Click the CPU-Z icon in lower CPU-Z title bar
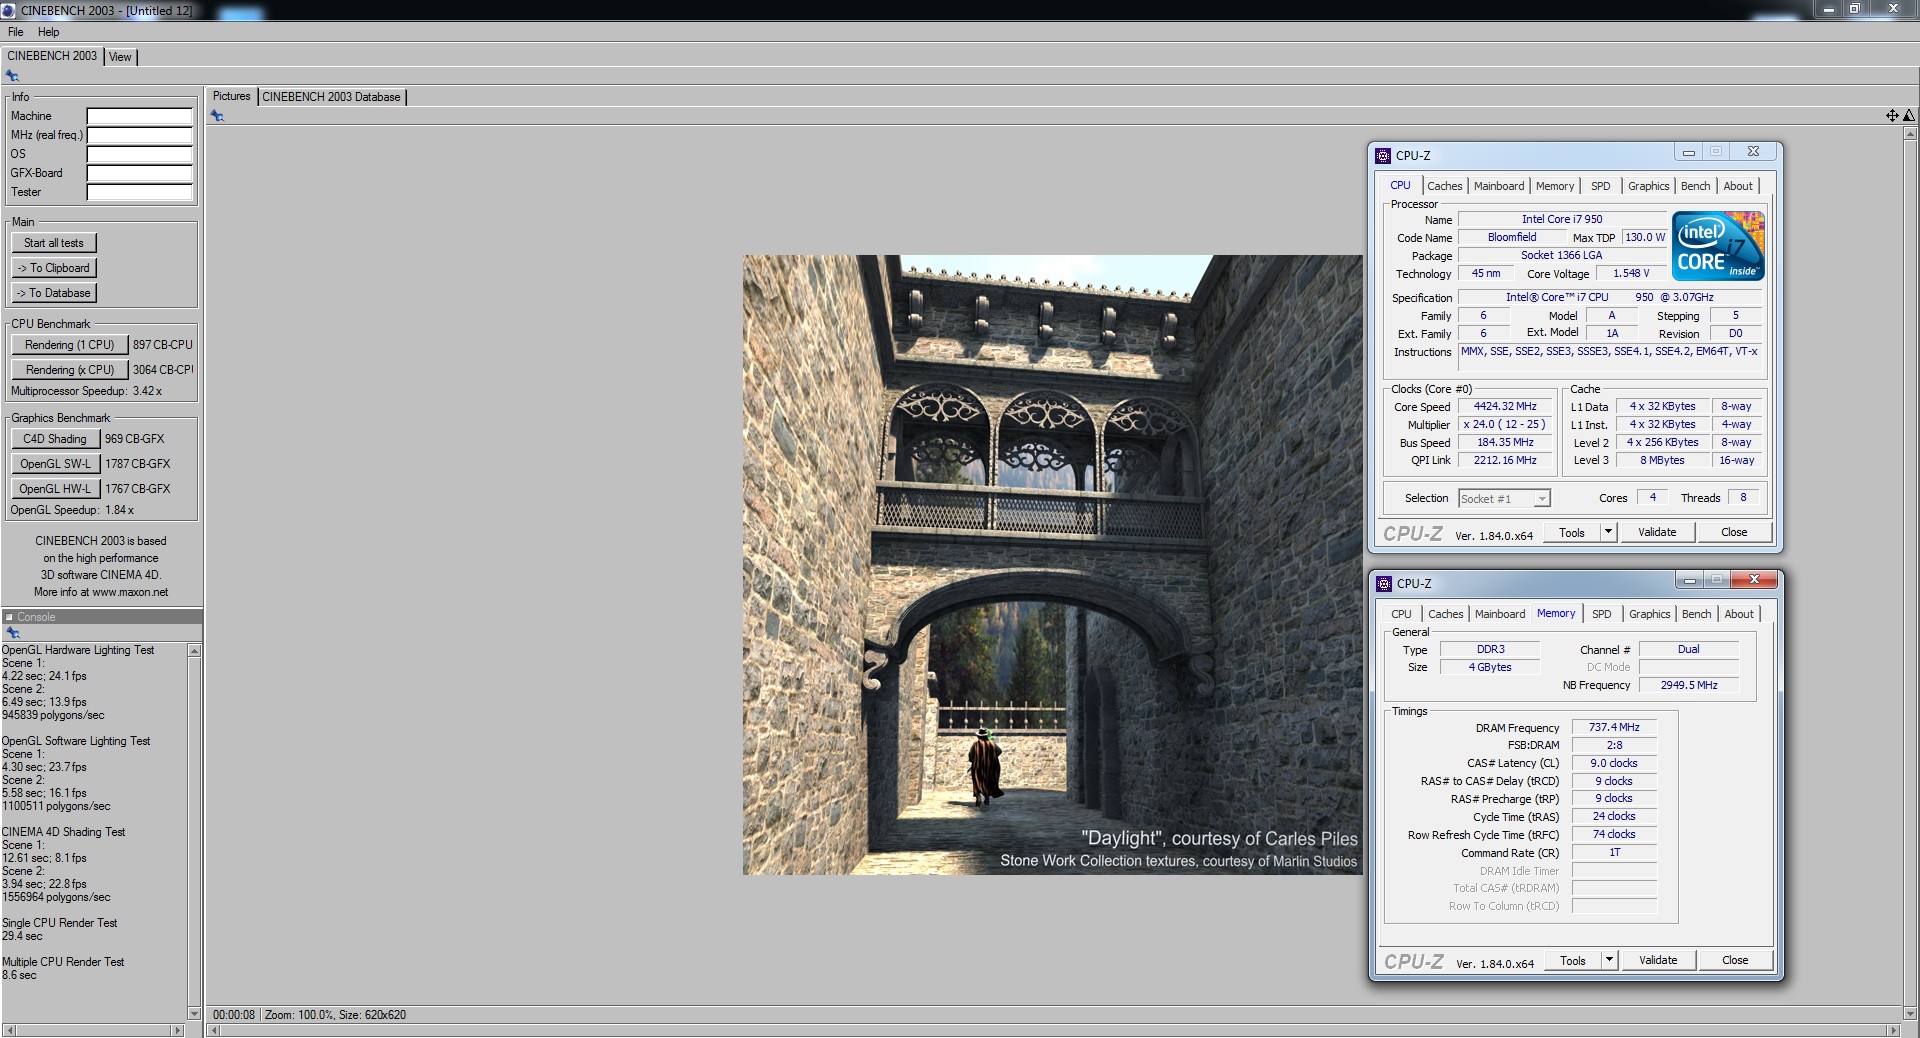Viewport: 1920px width, 1038px height. [x=1384, y=583]
